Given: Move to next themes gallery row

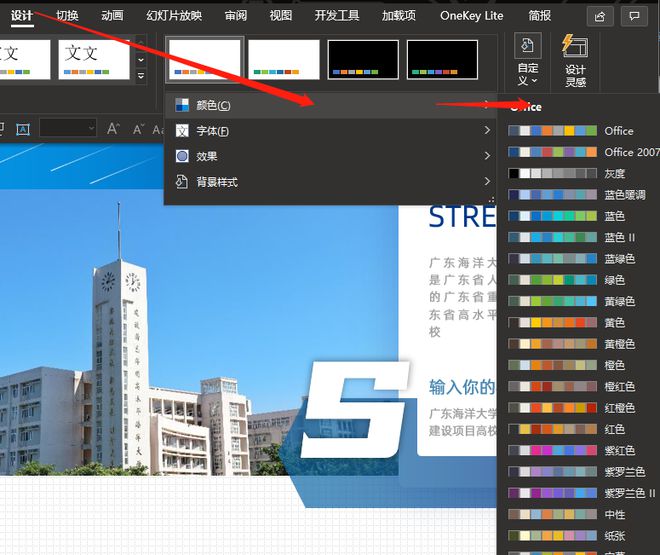Looking at the screenshot, I should [141, 60].
